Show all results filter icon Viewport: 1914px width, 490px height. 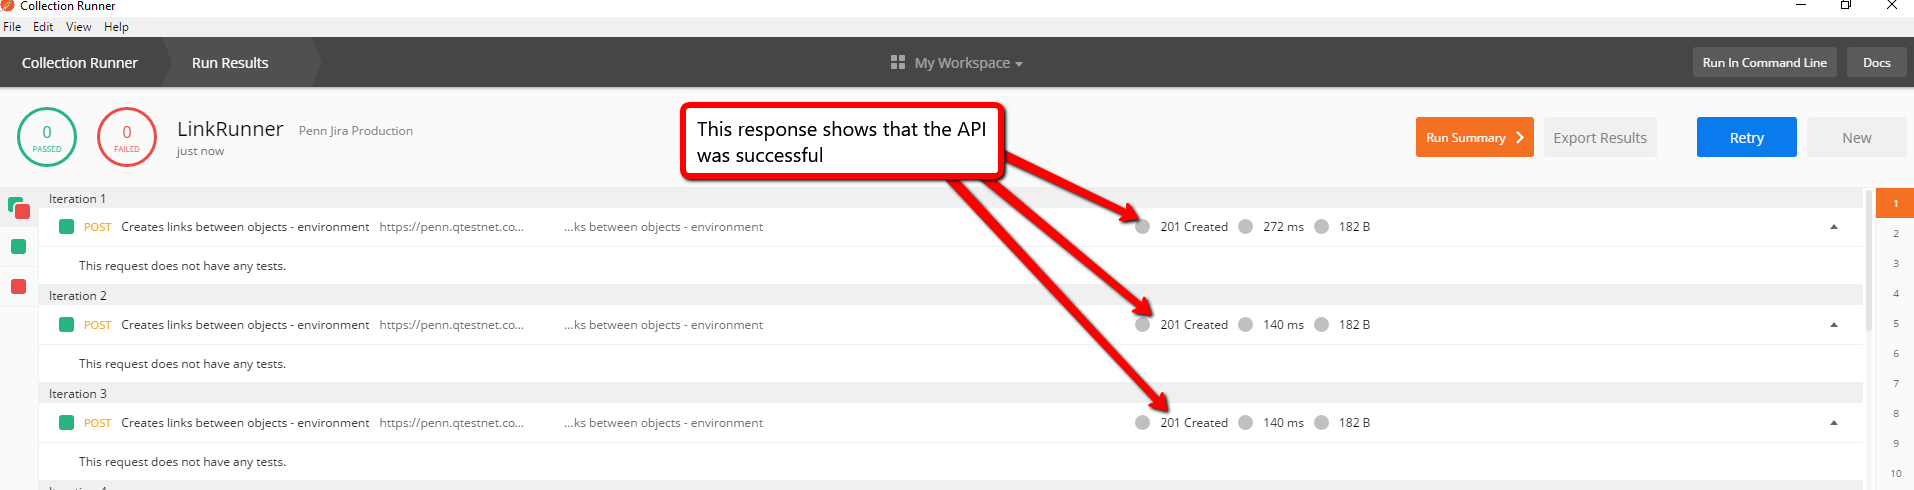19,208
